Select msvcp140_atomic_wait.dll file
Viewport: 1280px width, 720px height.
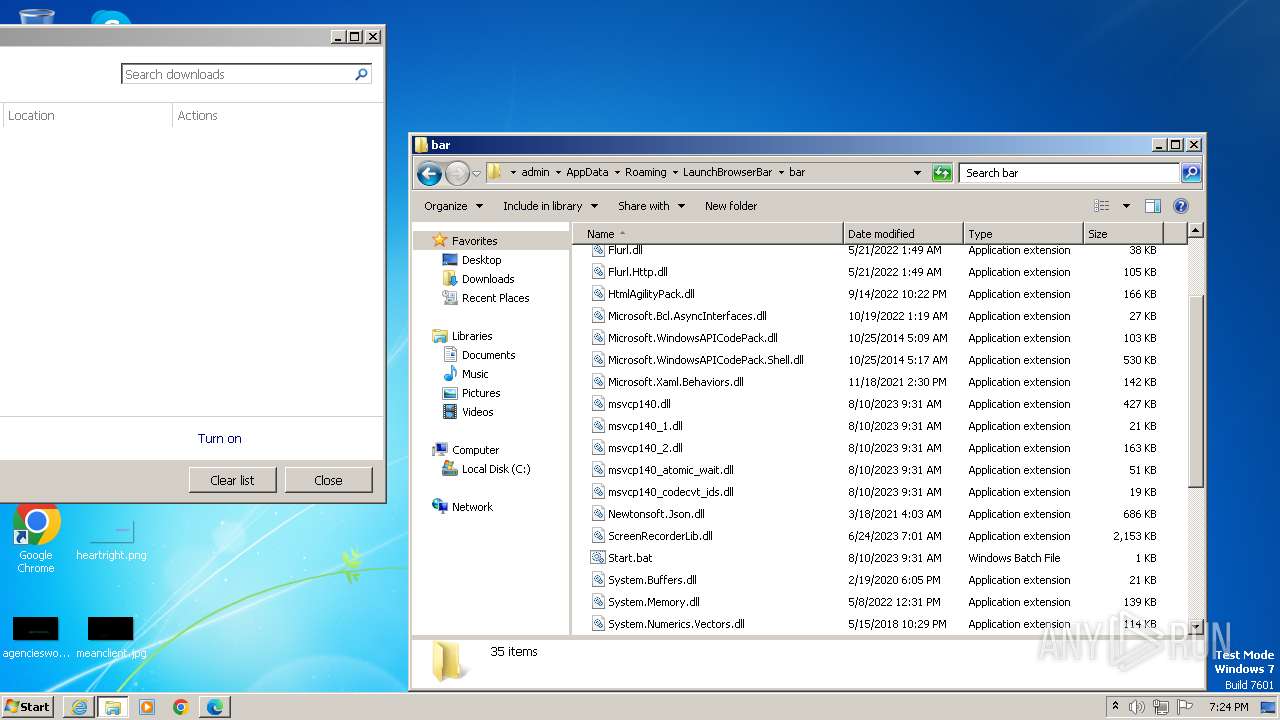670,470
